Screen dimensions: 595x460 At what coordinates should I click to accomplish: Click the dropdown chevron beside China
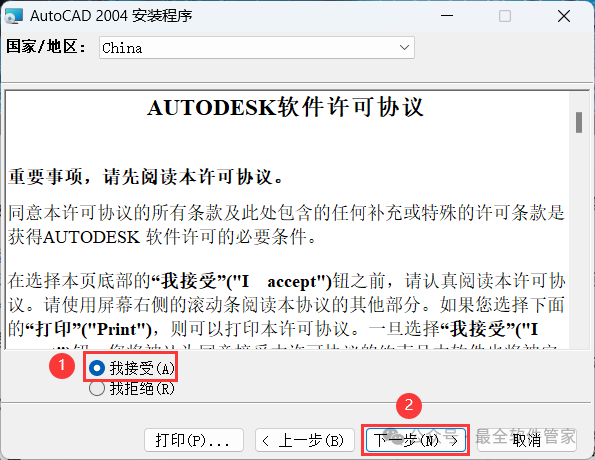coord(404,48)
